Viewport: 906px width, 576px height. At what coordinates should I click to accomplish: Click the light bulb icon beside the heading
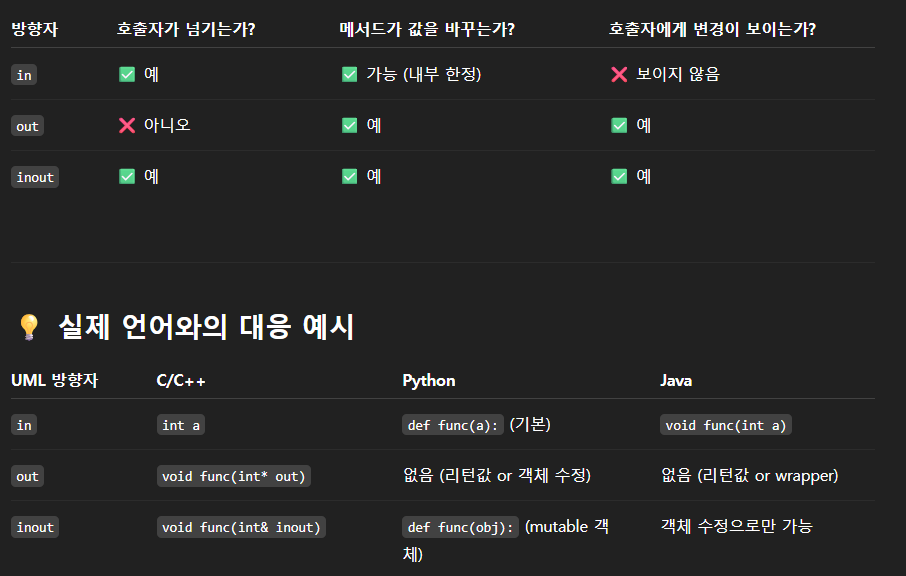click(29, 327)
